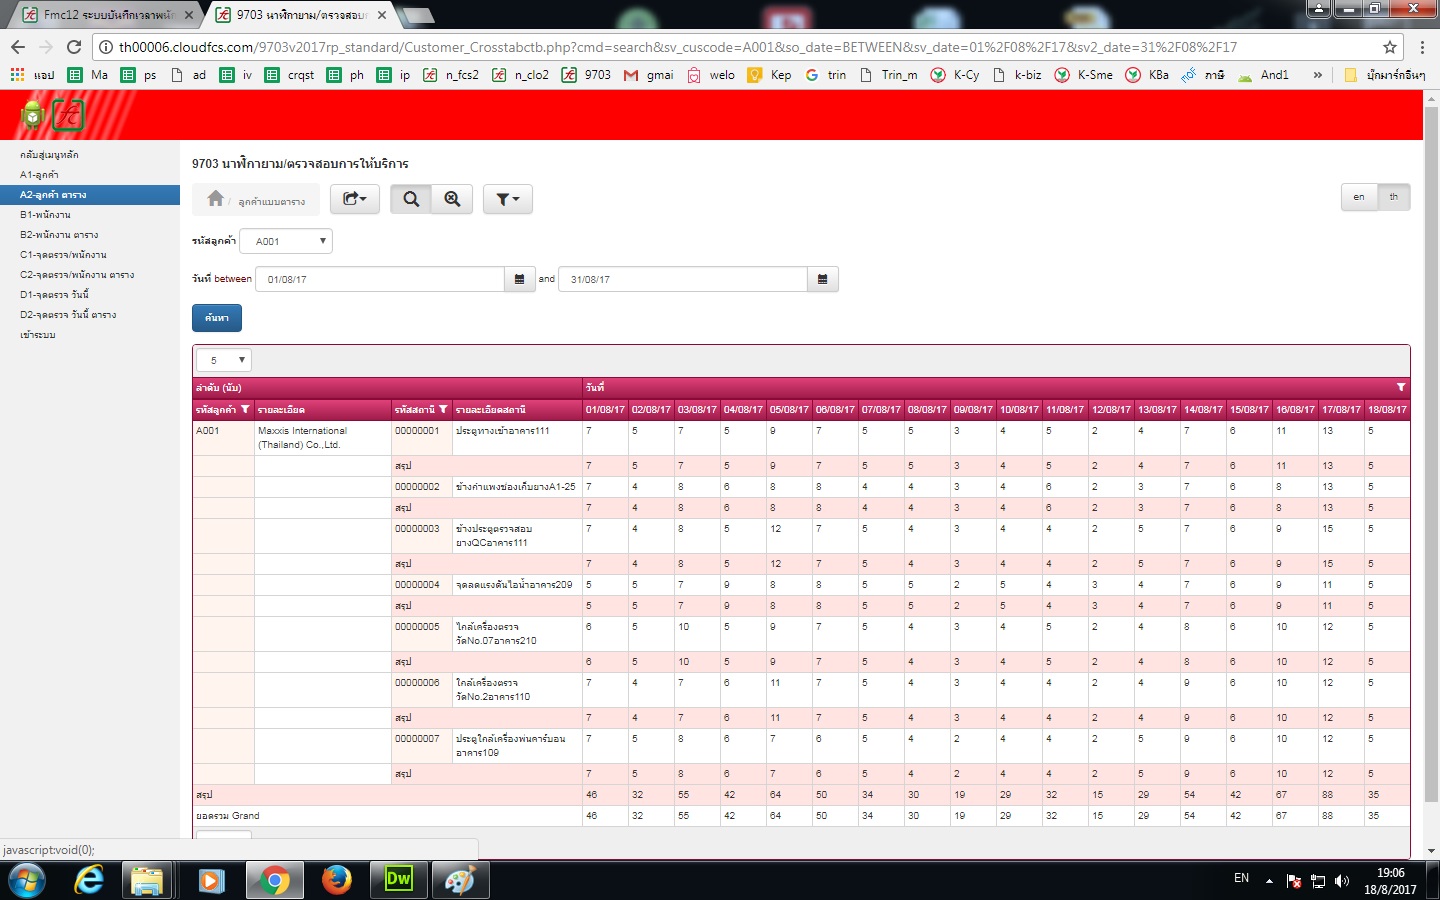The width and height of the screenshot is (1440, 900).
Task: Click filter icon on location code column
Action: point(443,409)
